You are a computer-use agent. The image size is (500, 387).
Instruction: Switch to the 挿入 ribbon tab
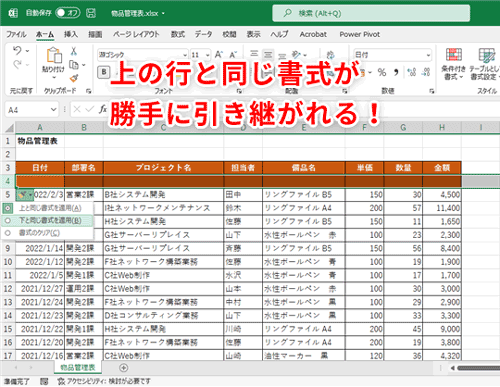coord(71,34)
